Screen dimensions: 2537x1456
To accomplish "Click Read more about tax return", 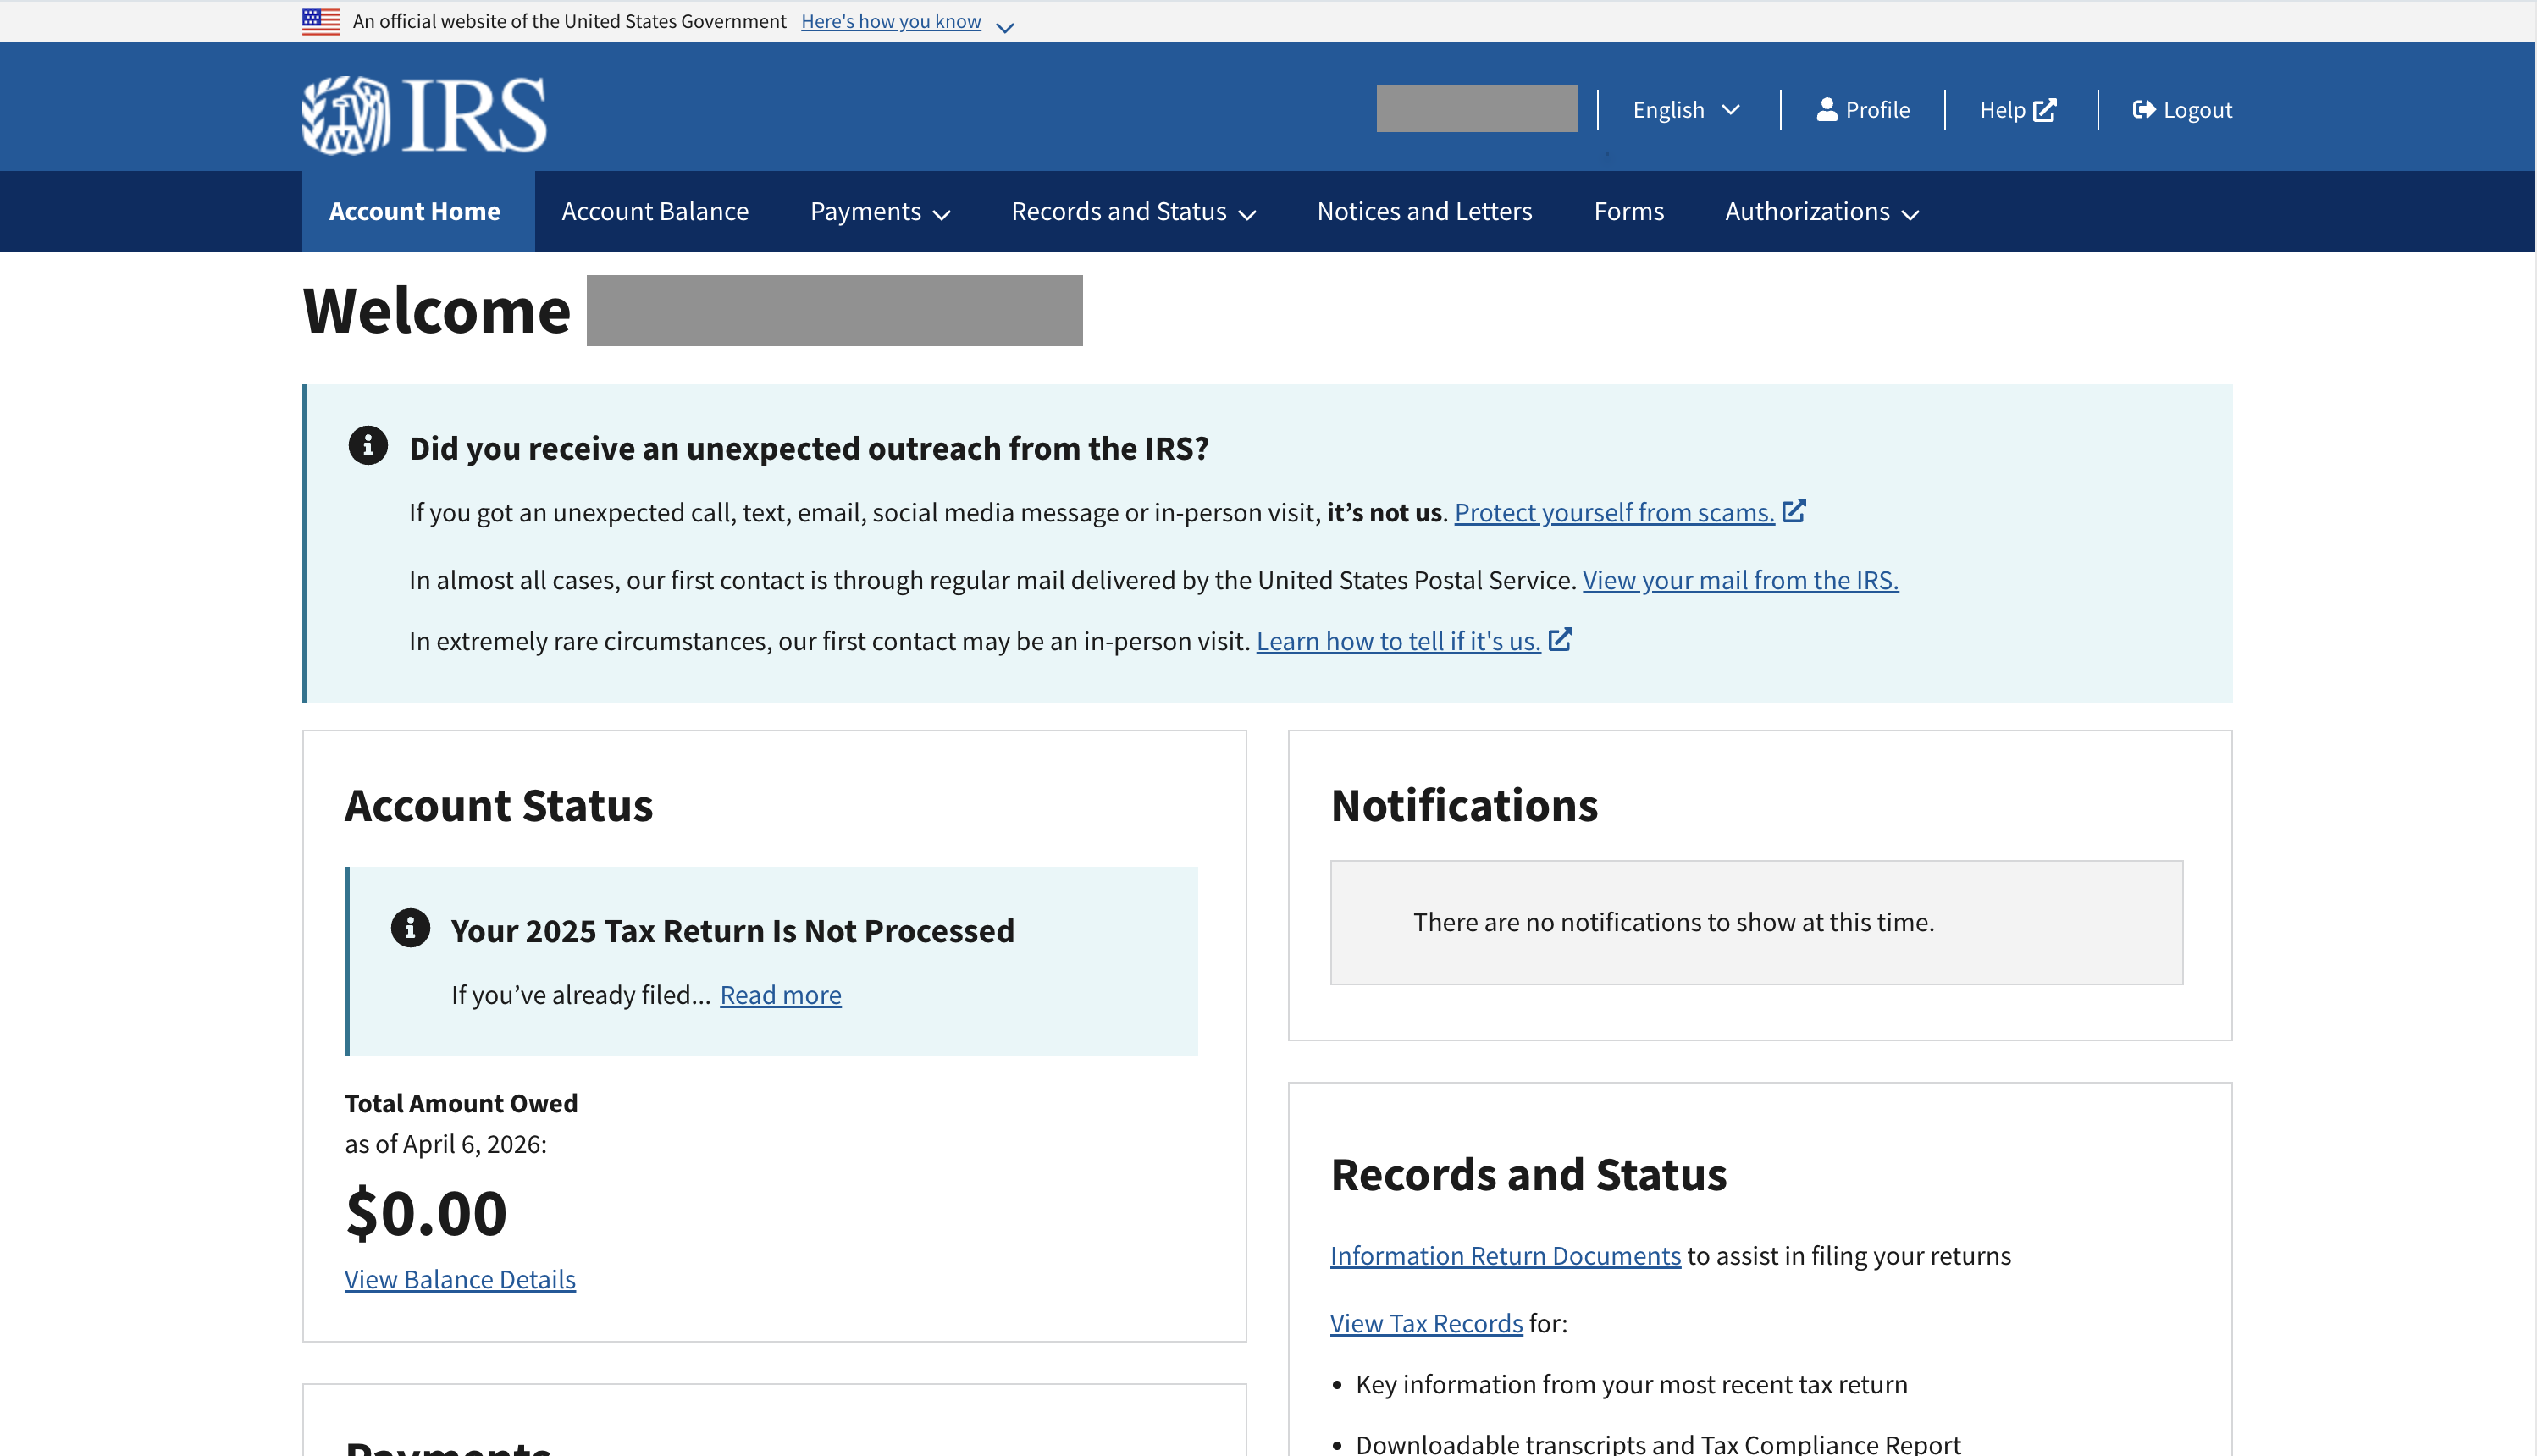I will [780, 995].
